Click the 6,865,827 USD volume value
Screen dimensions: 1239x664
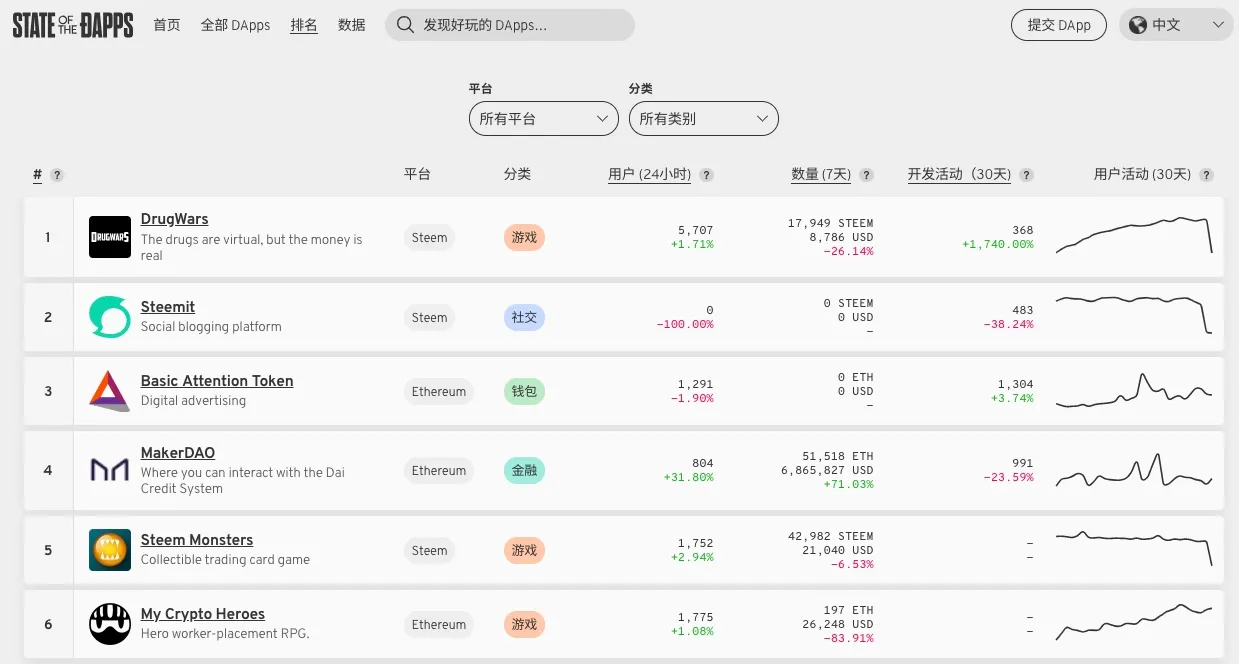(x=827, y=470)
